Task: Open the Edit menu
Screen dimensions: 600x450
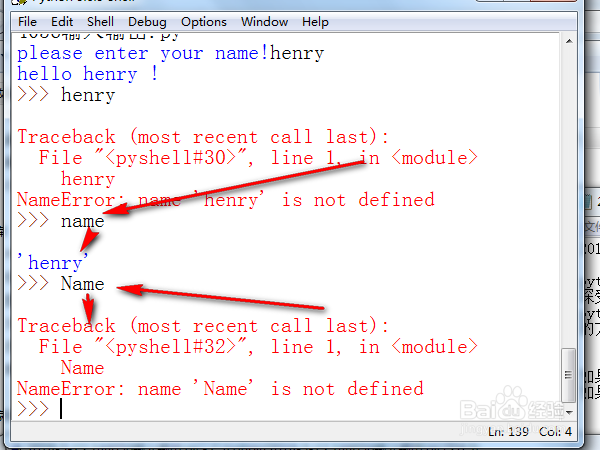Action: (x=62, y=22)
